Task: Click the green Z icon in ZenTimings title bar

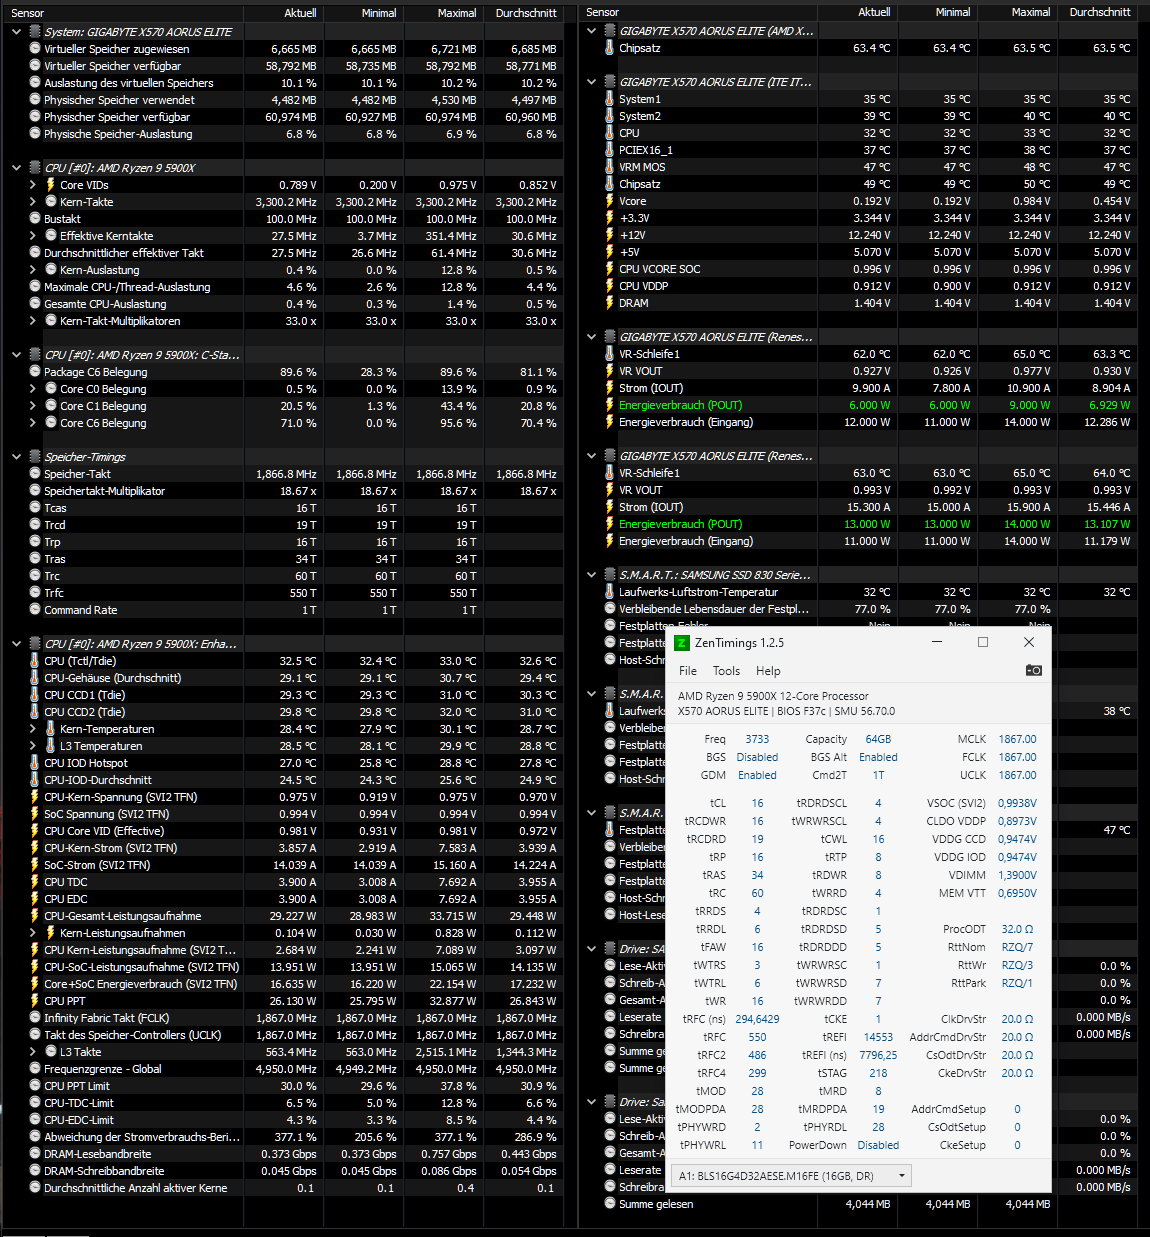Action: click(x=684, y=643)
